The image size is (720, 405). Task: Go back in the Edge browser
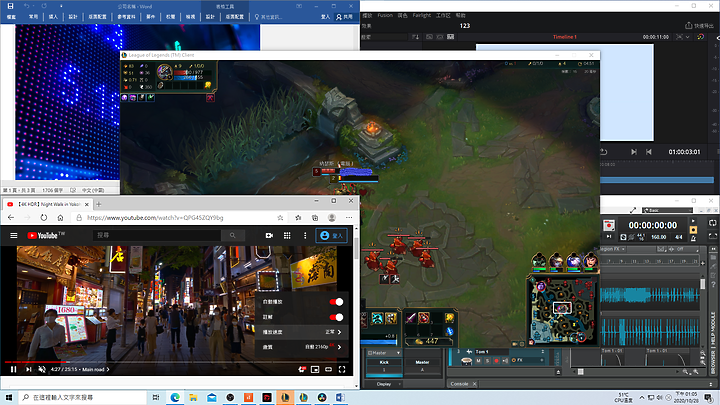(11, 218)
